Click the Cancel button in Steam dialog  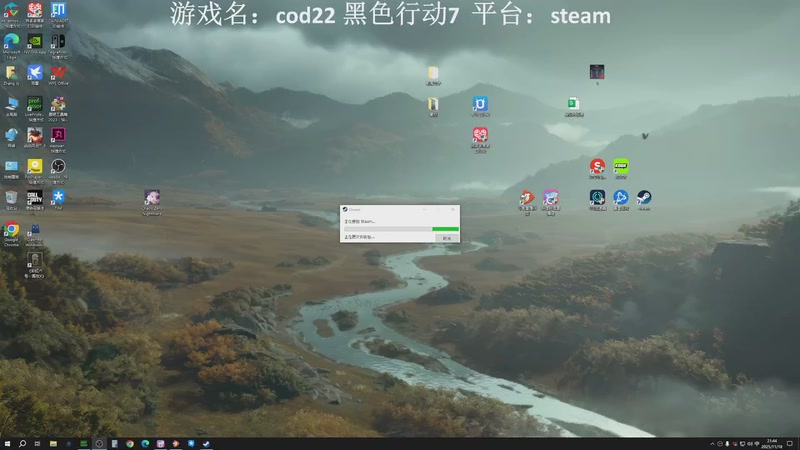pyautogui.click(x=446, y=238)
